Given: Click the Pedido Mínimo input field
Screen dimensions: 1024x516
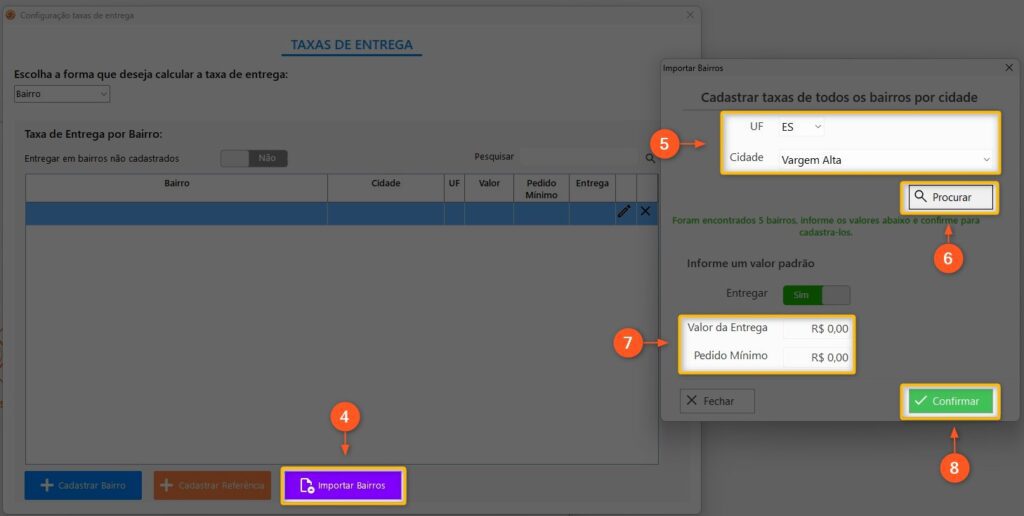Looking at the screenshot, I should (816, 357).
